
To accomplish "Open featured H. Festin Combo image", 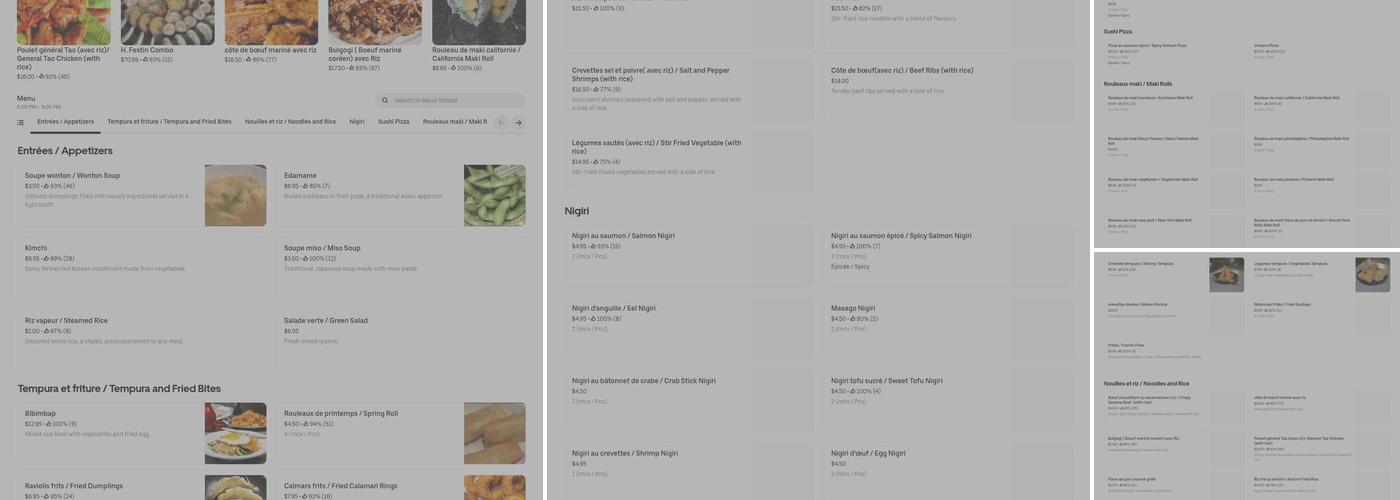I will coord(167,22).
